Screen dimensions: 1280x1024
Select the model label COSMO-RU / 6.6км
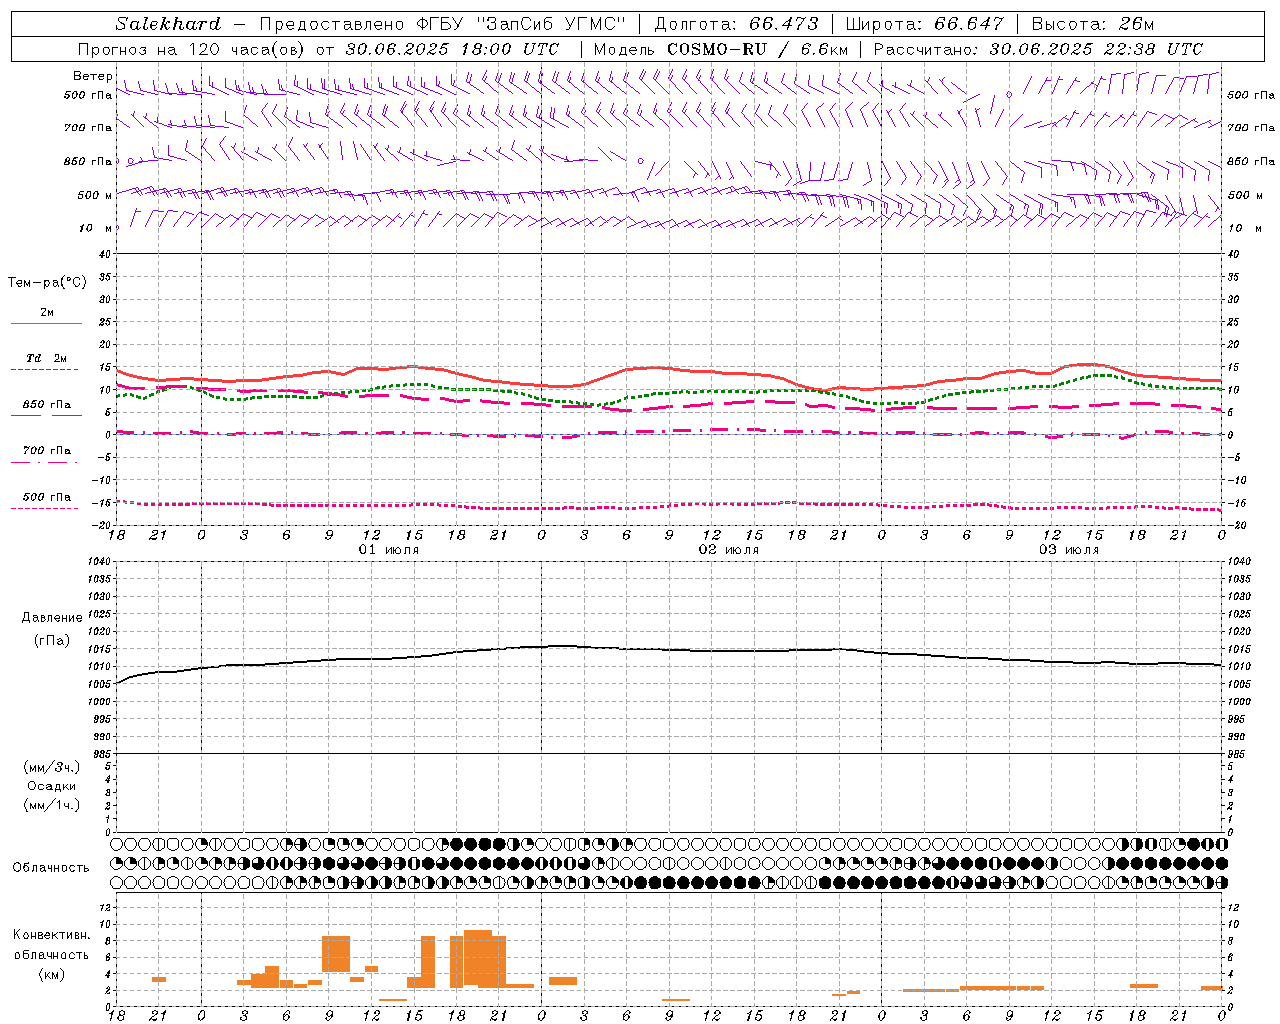pos(757,49)
